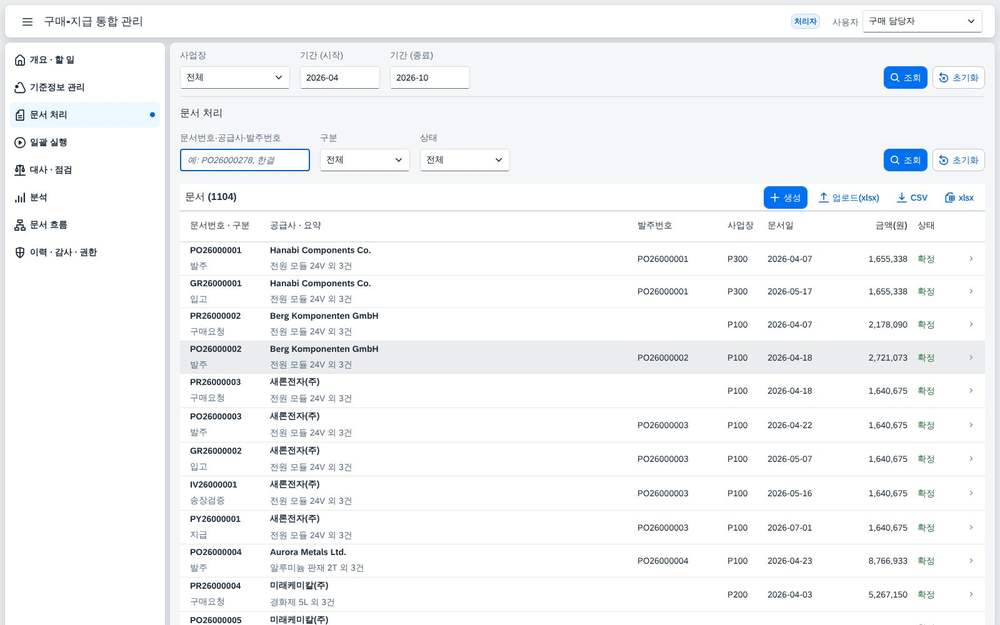Open 분석 bar chart icon

20,197
